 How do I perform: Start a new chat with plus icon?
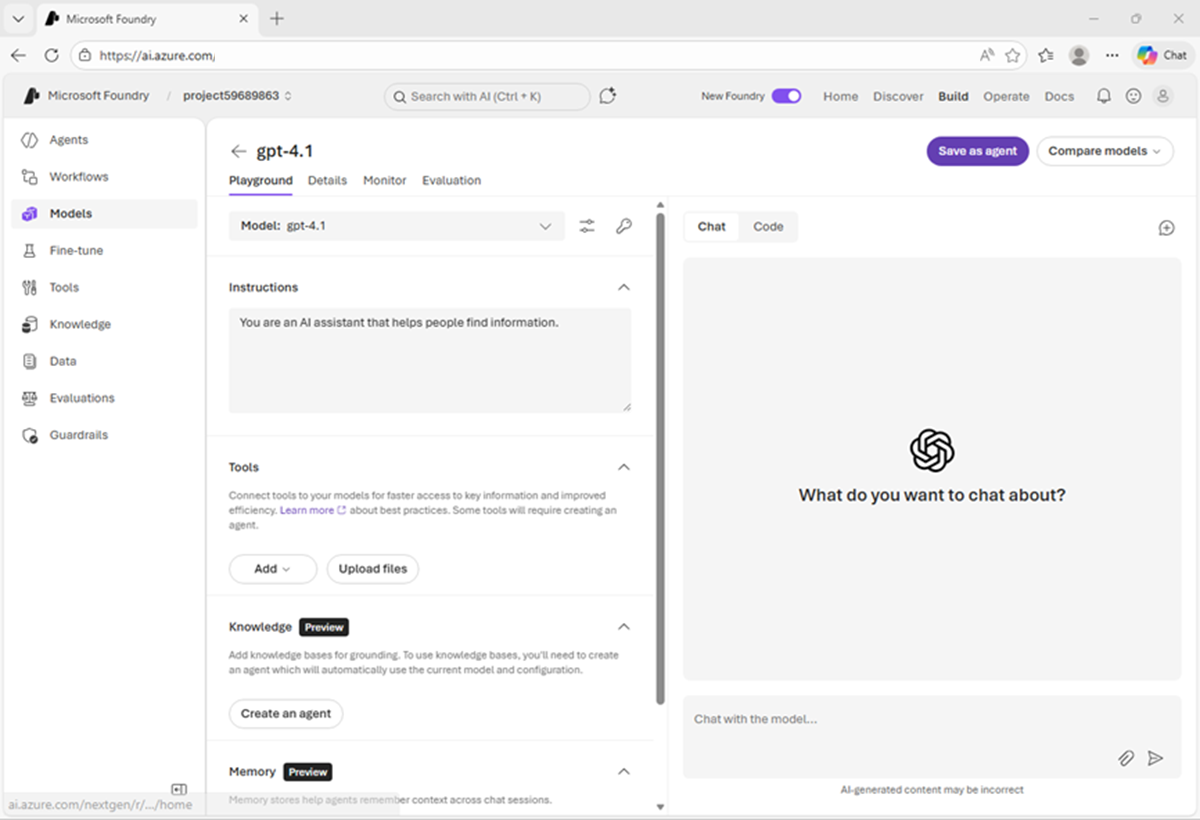click(x=1166, y=228)
